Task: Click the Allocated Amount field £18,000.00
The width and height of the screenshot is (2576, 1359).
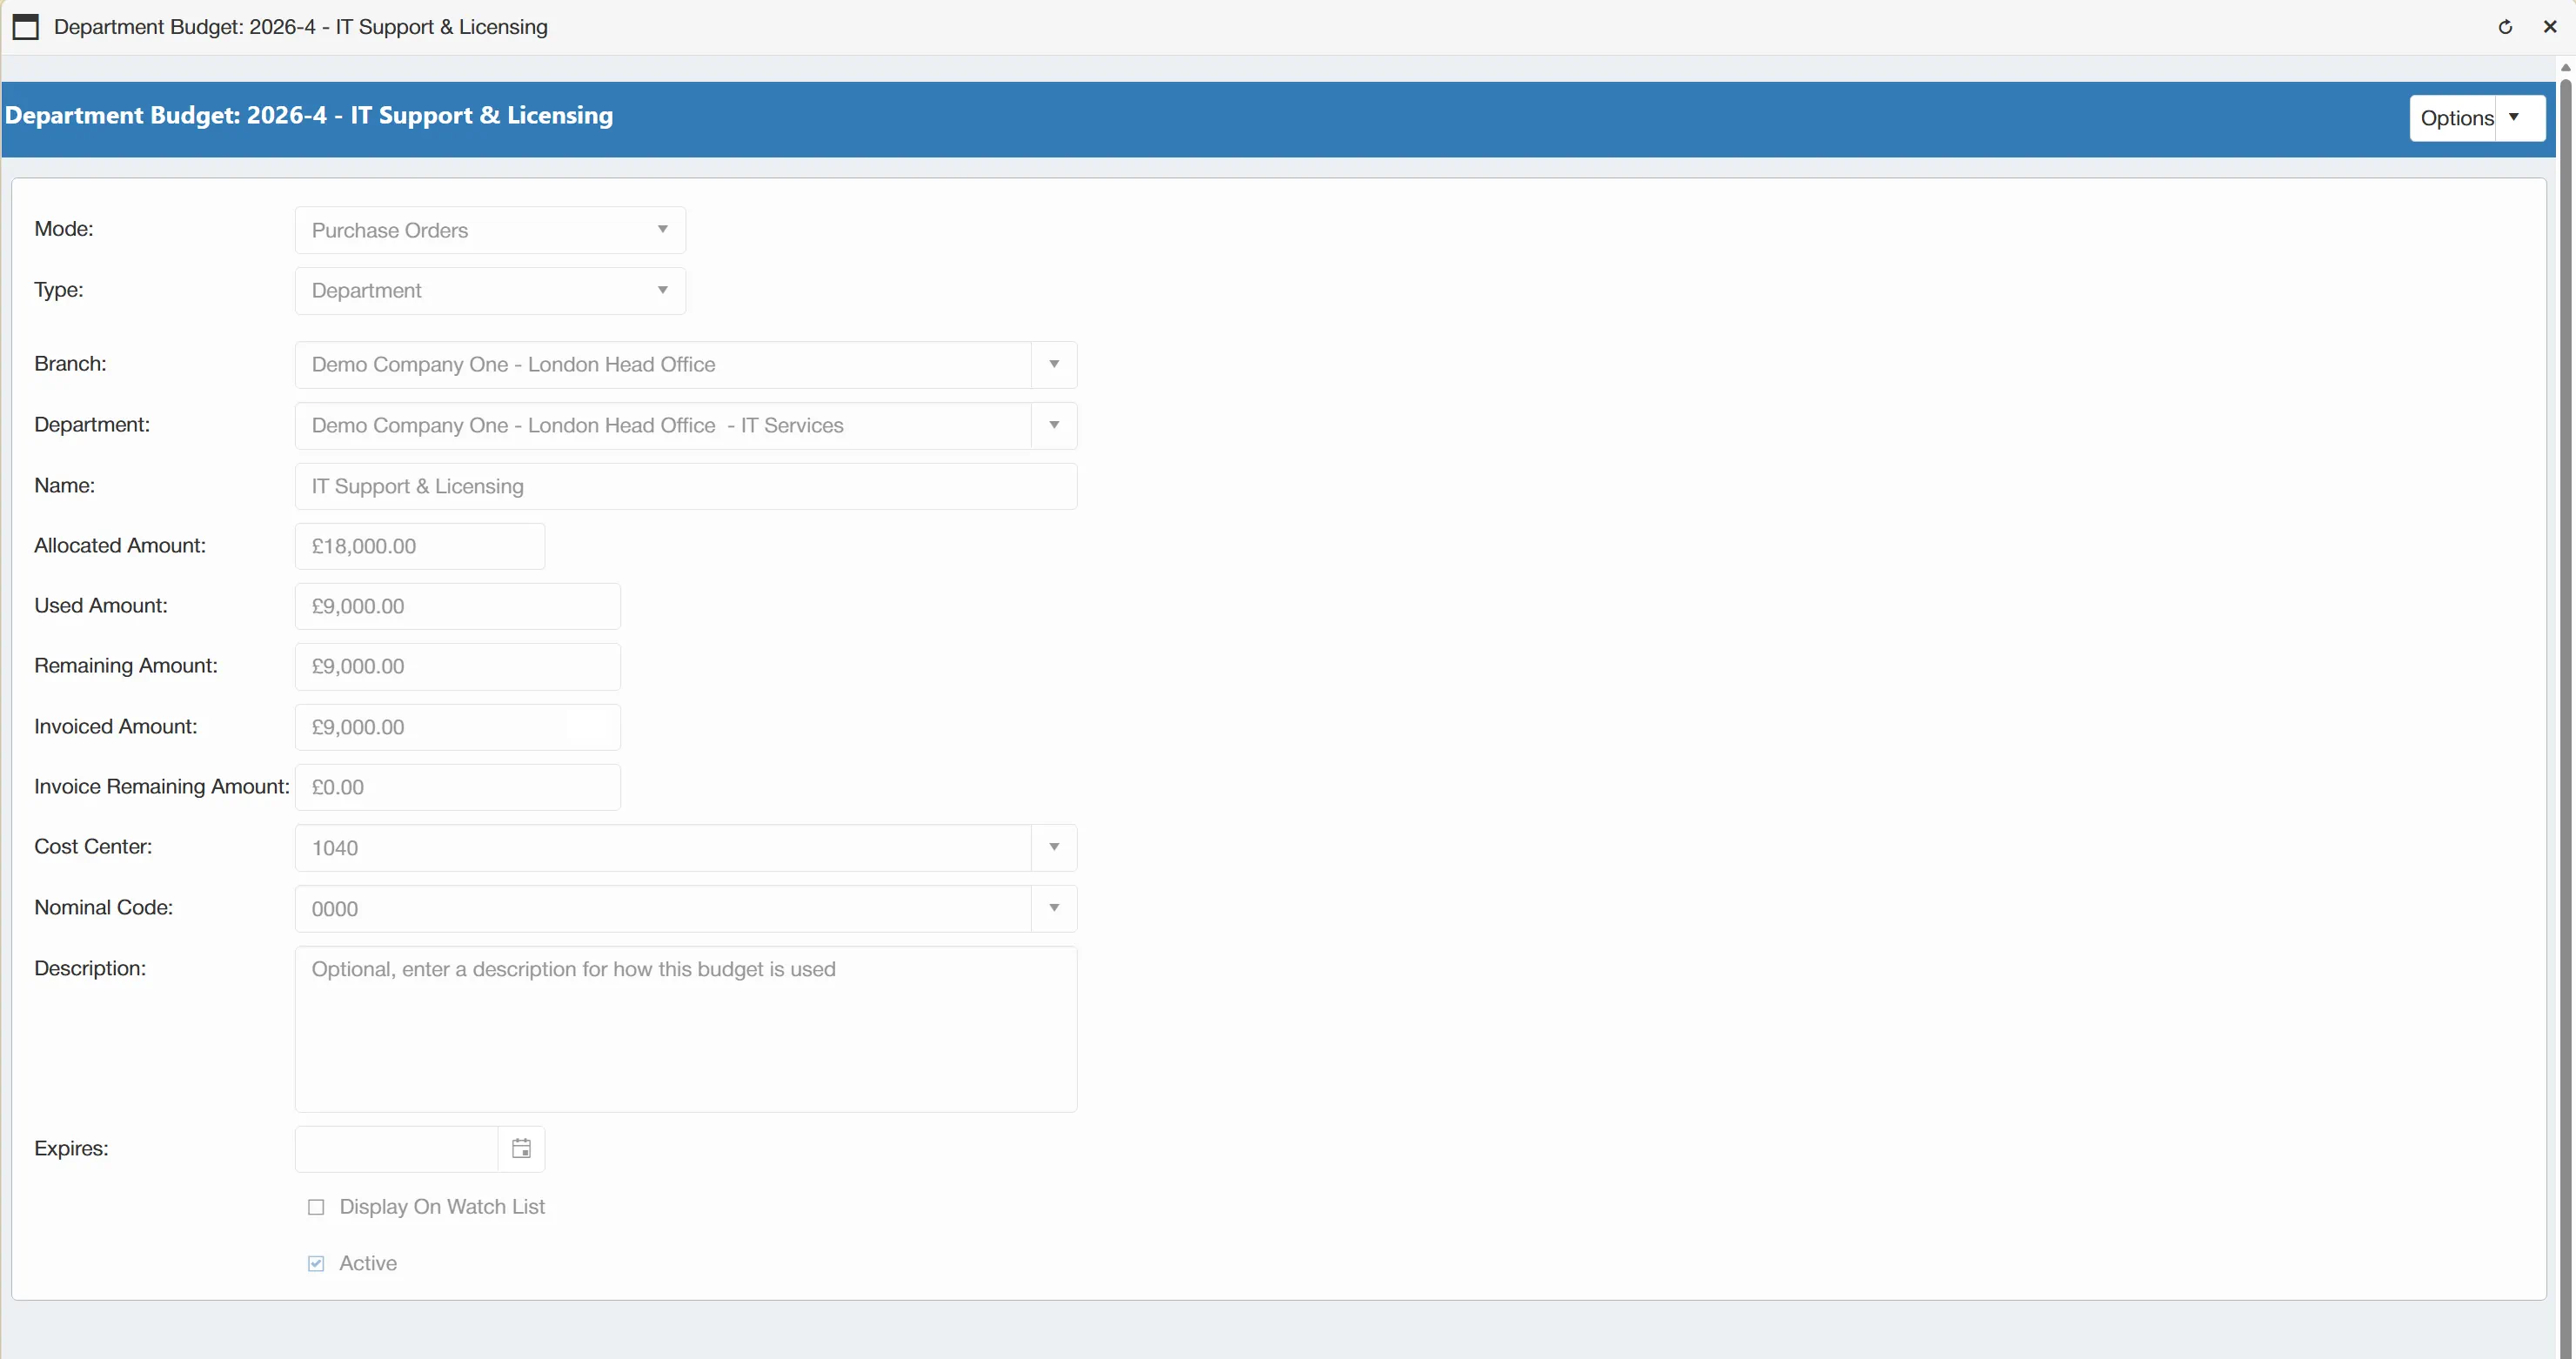Action: point(420,546)
